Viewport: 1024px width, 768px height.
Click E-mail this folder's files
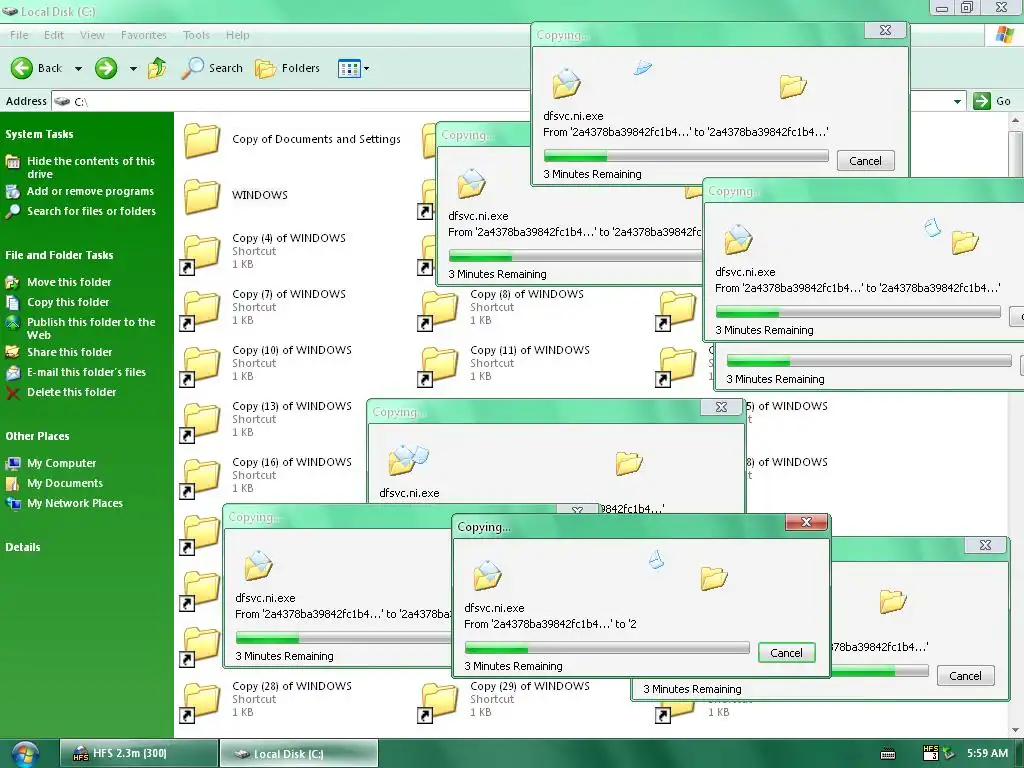(x=86, y=372)
